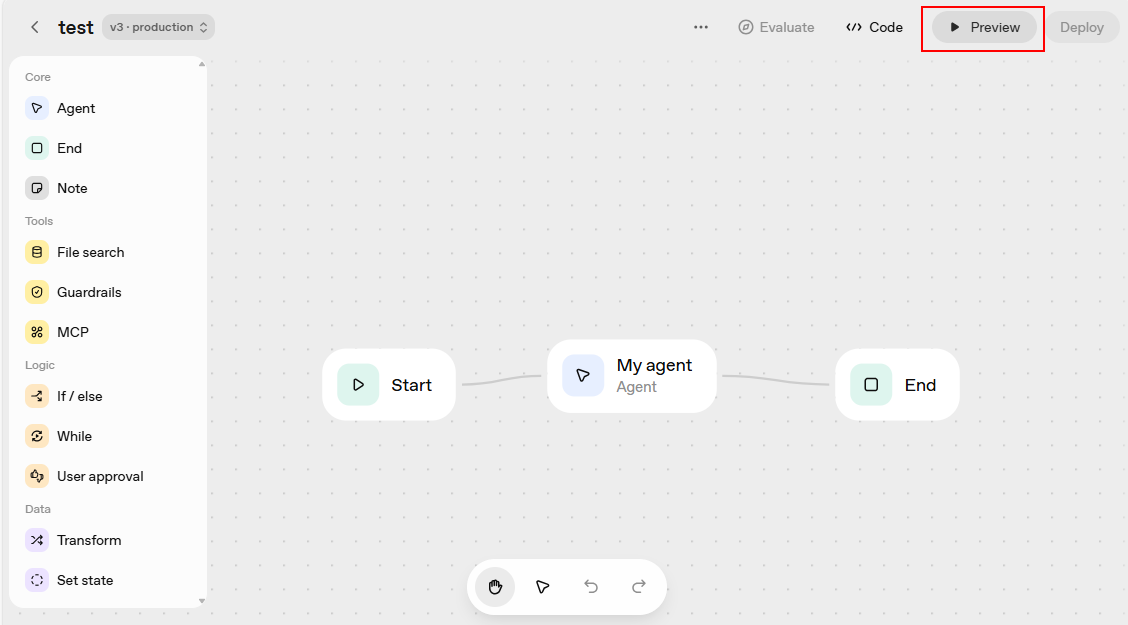Go back using the left chevron arrow

pyautogui.click(x=35, y=27)
